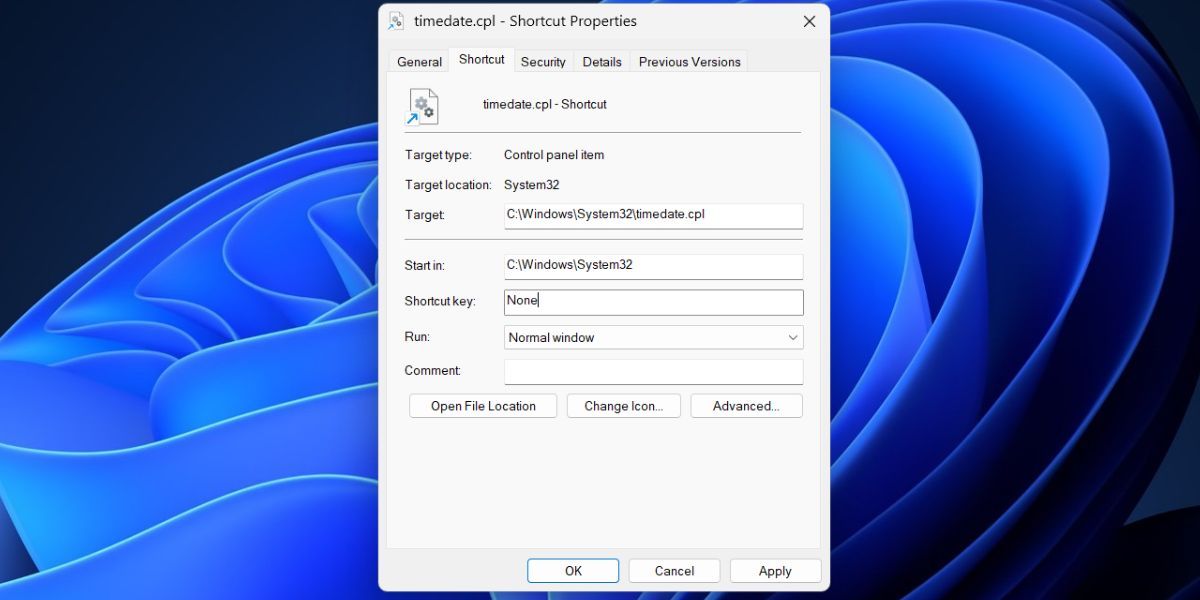
Task: Click the 'Comment:' label
Action: click(433, 370)
